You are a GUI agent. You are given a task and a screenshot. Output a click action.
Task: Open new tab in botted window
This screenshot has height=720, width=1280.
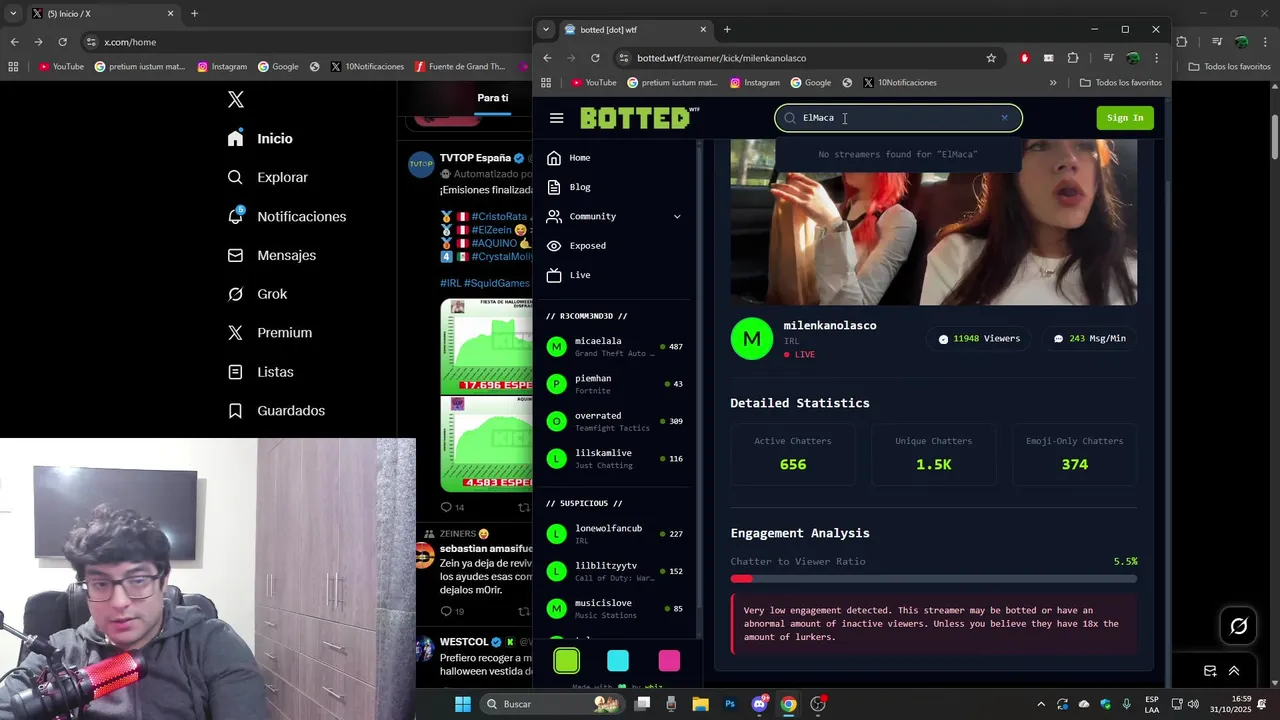pyautogui.click(x=727, y=29)
